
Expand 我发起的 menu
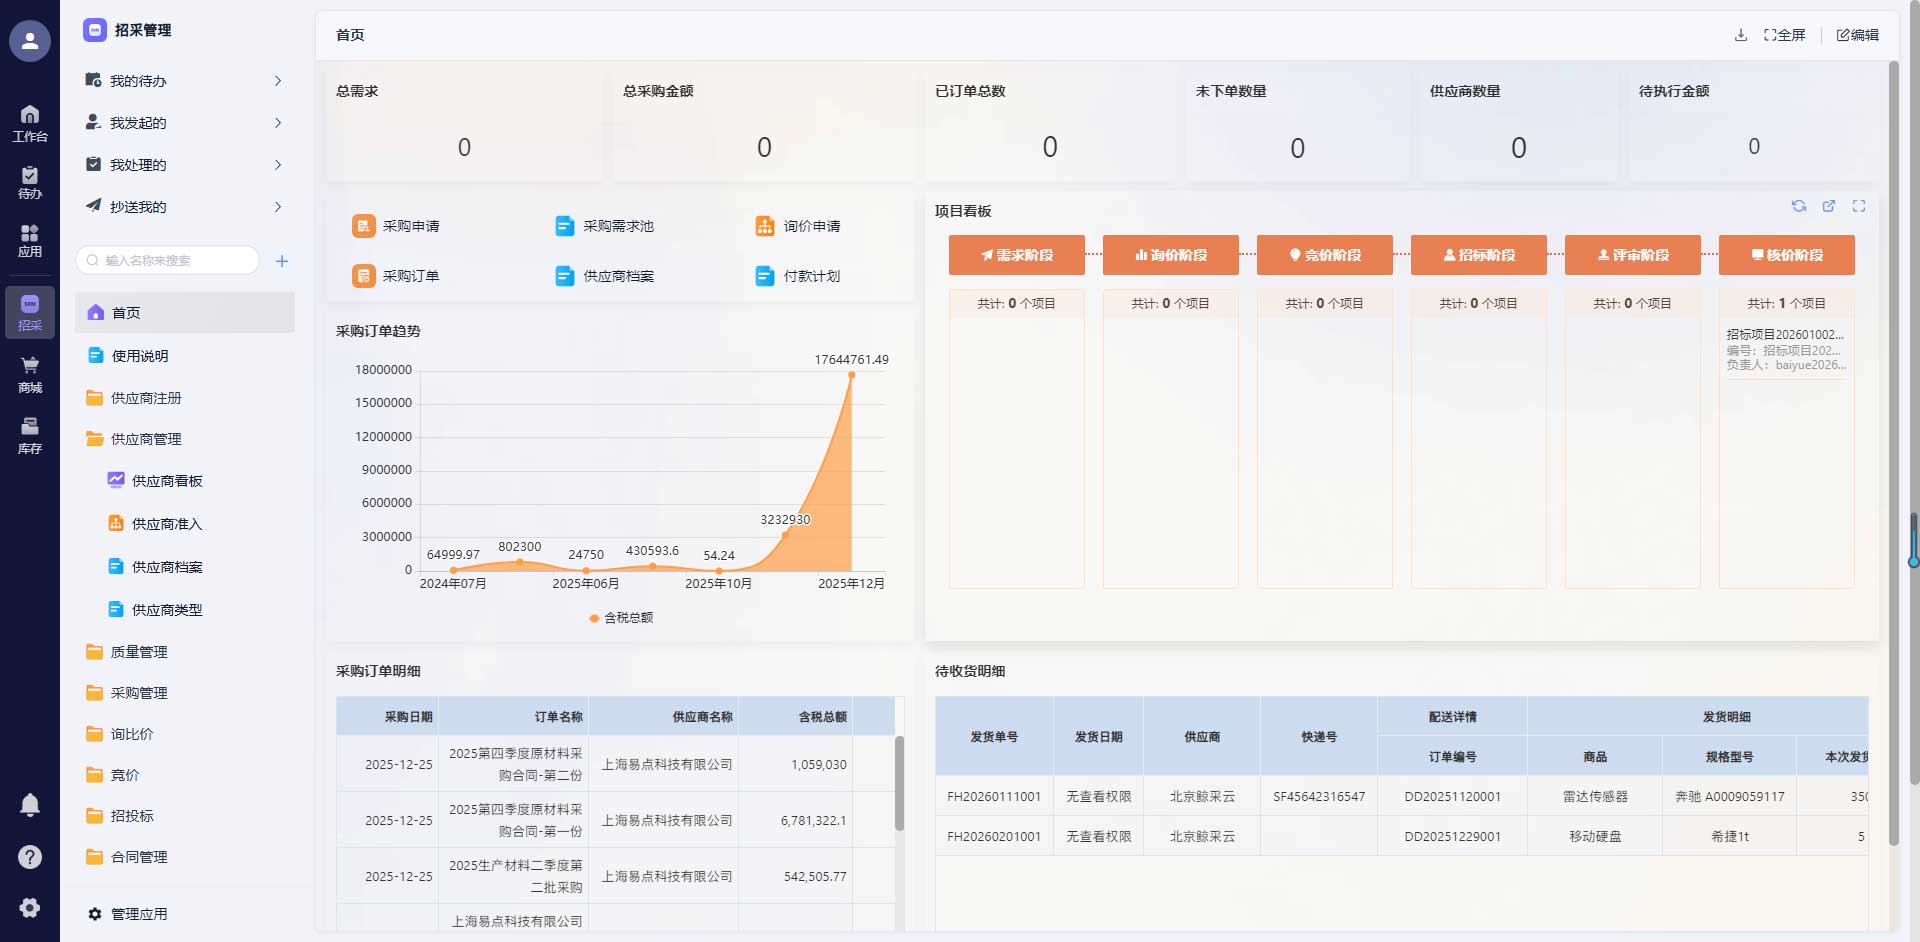(x=185, y=123)
